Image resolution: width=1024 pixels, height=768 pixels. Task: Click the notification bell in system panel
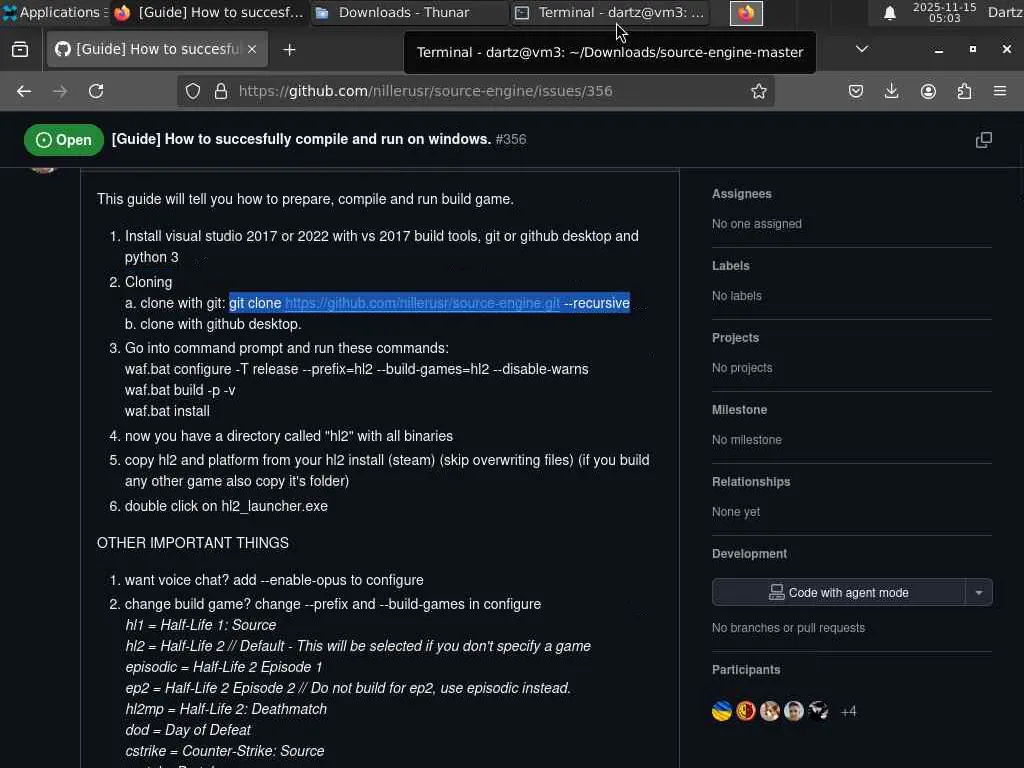889,13
